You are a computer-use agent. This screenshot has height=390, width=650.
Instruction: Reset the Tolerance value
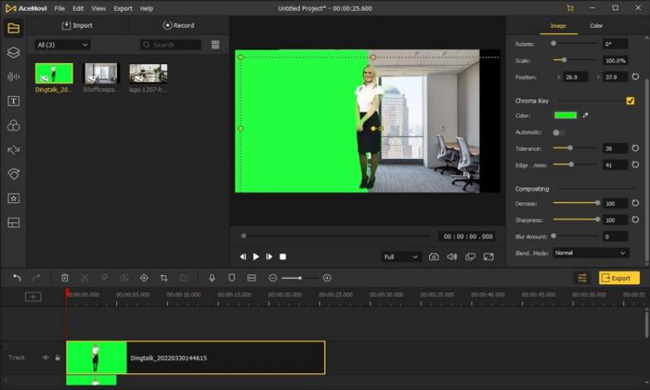click(x=635, y=148)
